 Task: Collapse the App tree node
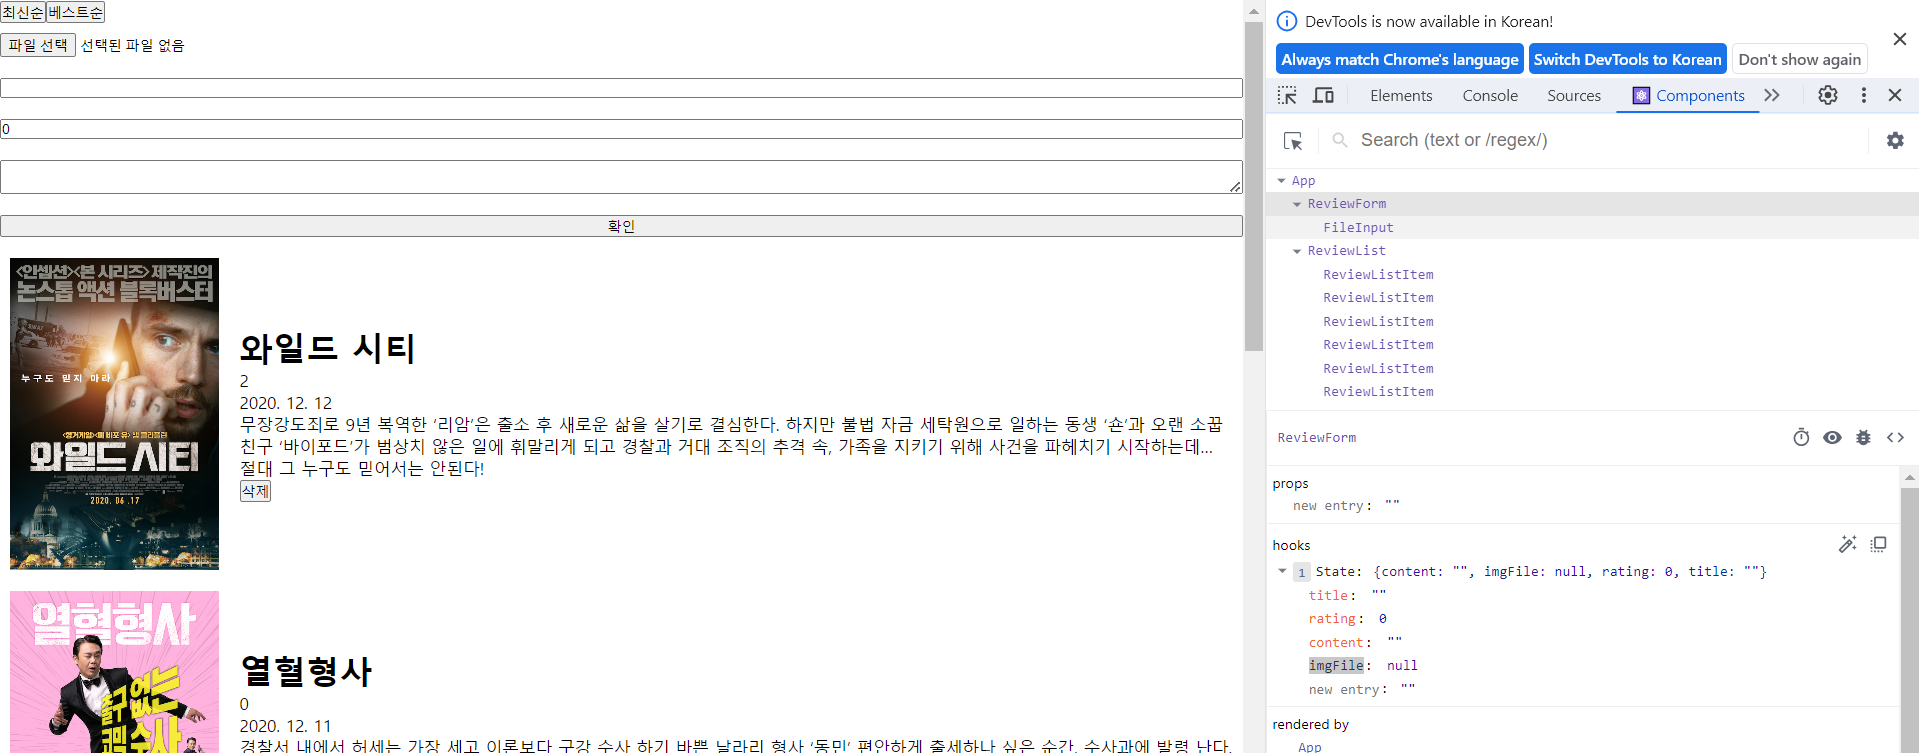pyautogui.click(x=1281, y=181)
